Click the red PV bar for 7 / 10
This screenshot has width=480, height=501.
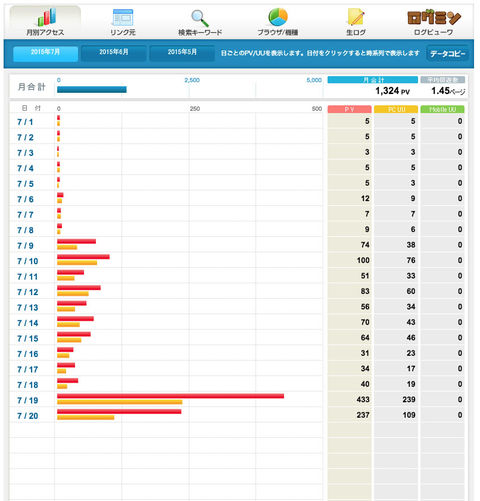[x=83, y=257]
